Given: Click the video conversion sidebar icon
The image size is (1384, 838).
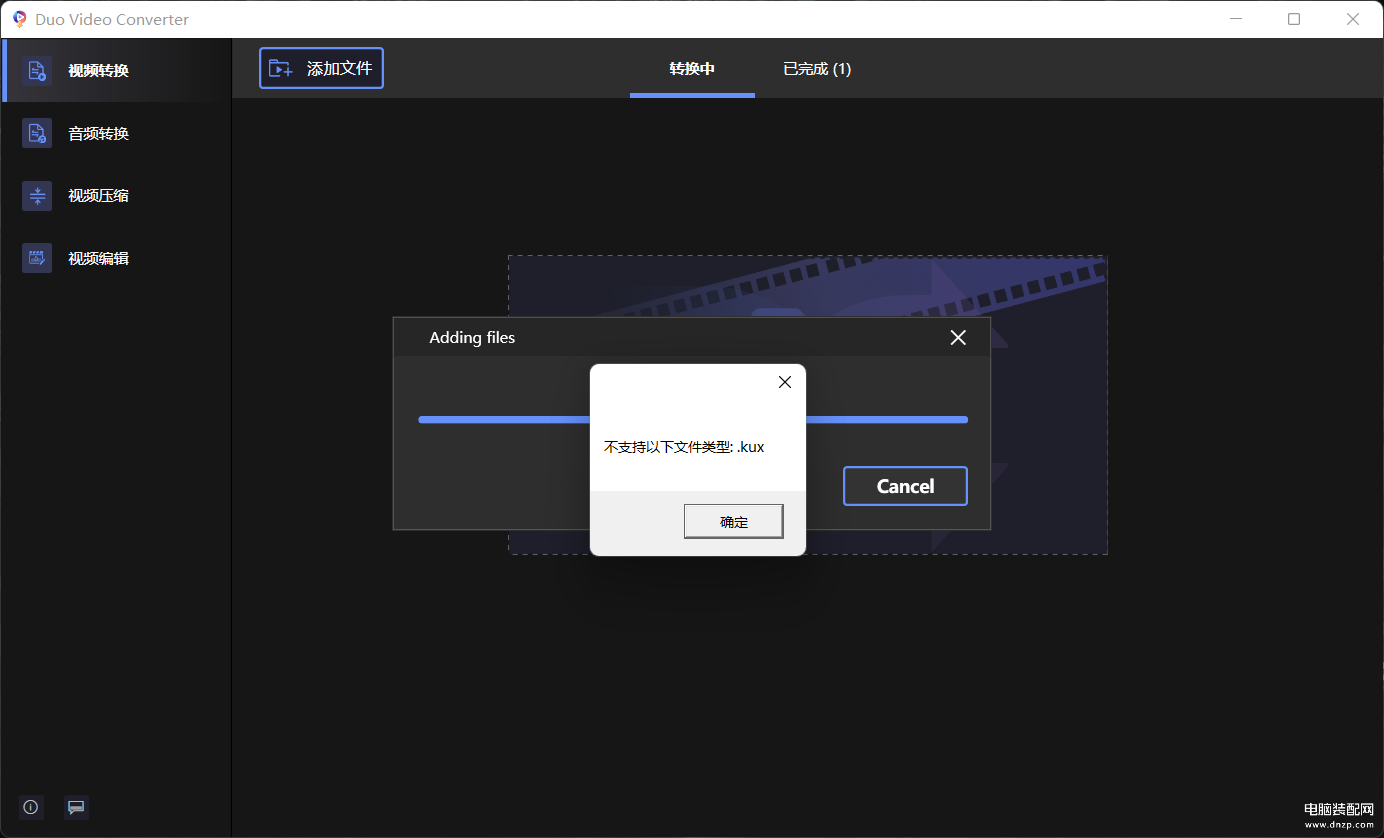Looking at the screenshot, I should (37, 70).
